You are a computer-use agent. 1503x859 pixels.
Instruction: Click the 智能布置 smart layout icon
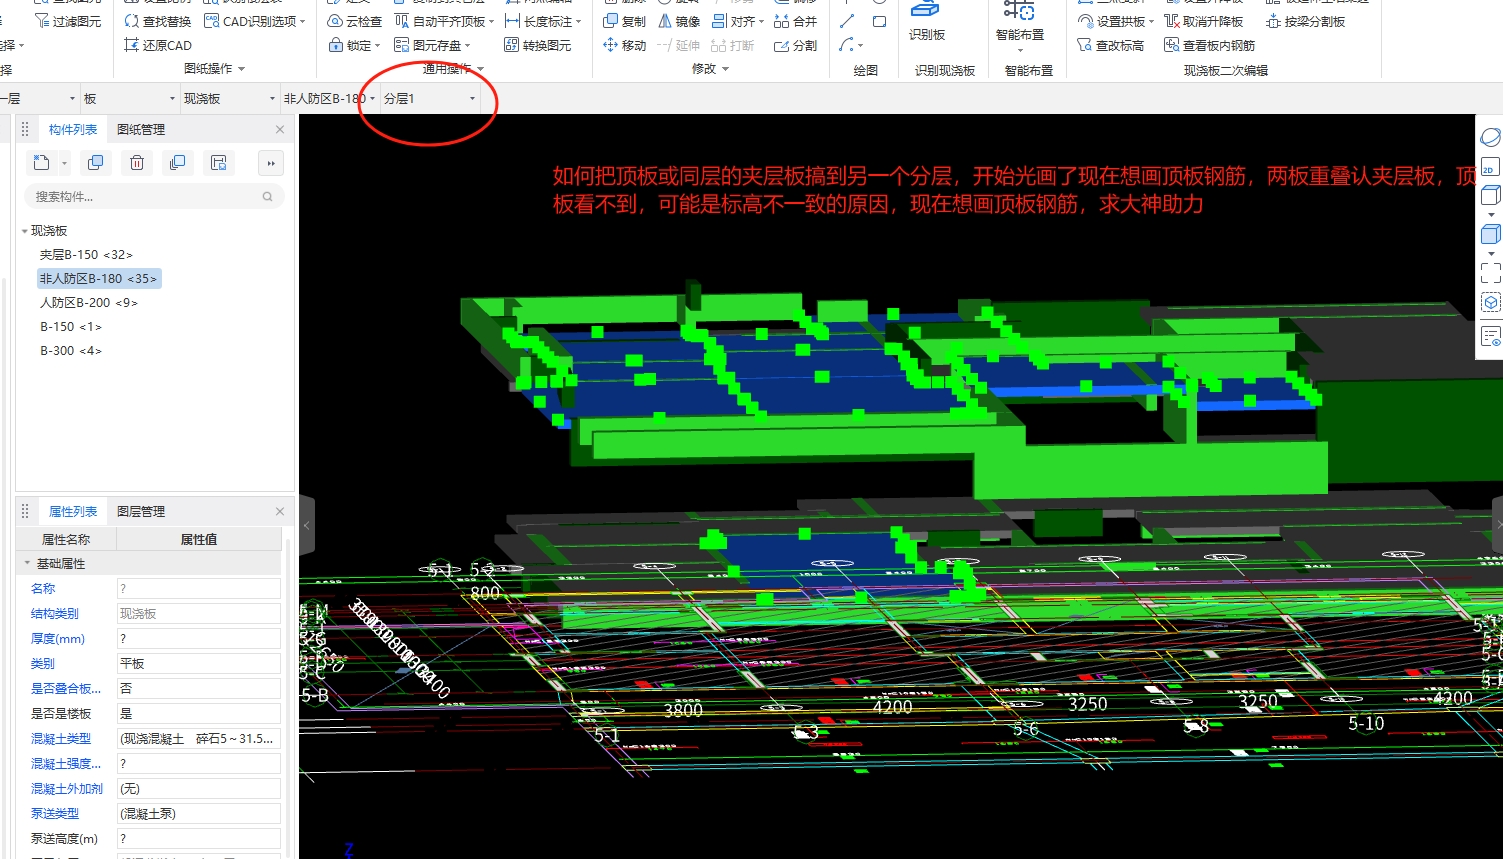(1019, 11)
